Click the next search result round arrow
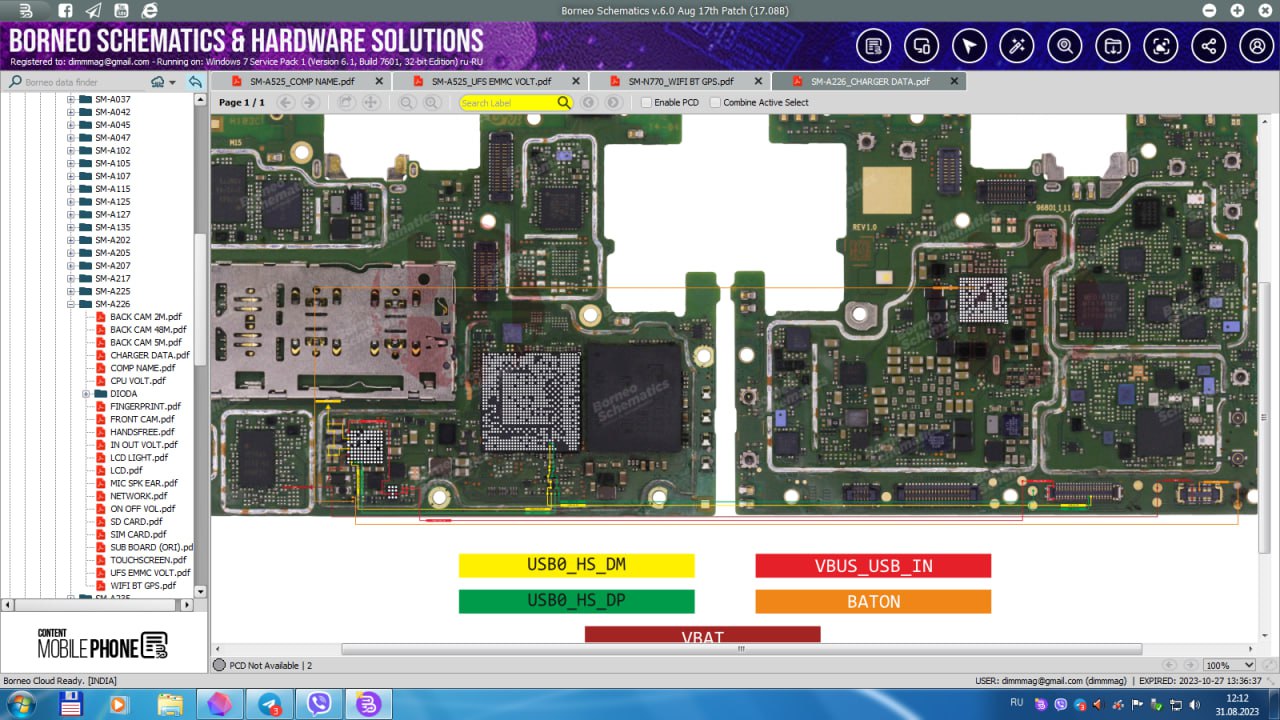 (x=613, y=102)
